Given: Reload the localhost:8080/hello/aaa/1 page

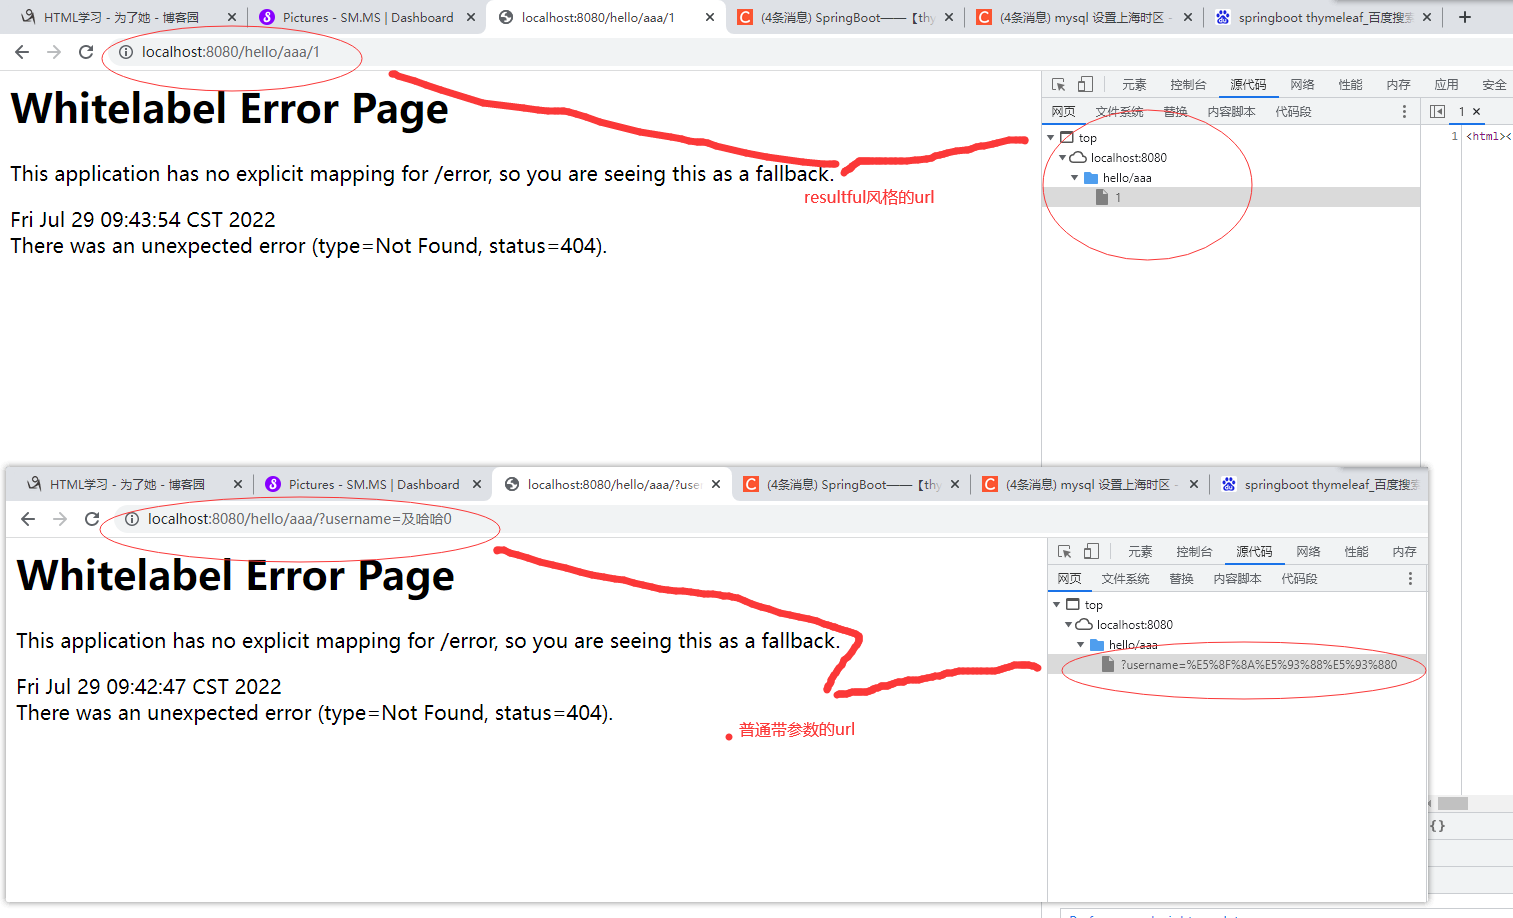Looking at the screenshot, I should coord(86,52).
